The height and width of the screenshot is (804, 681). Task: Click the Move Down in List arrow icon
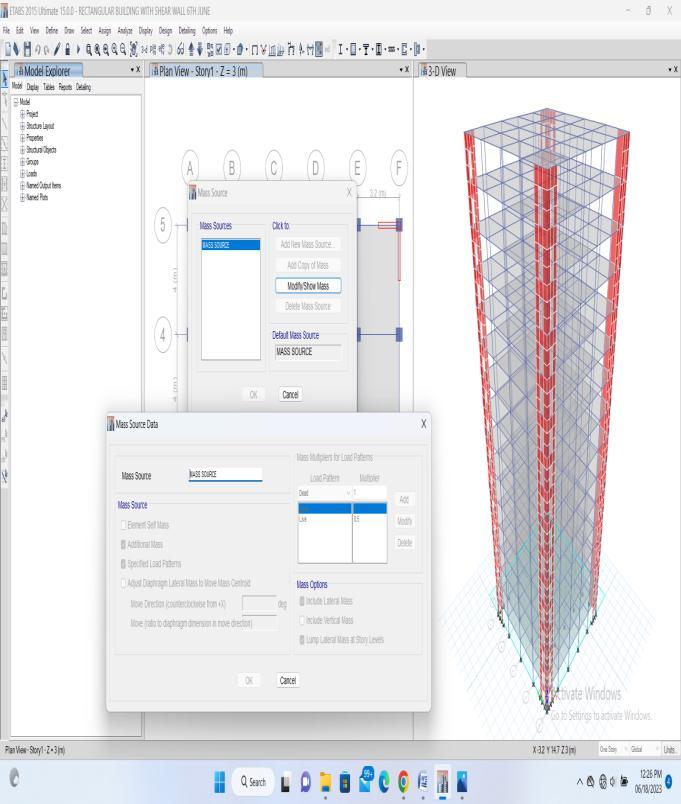[201, 49]
